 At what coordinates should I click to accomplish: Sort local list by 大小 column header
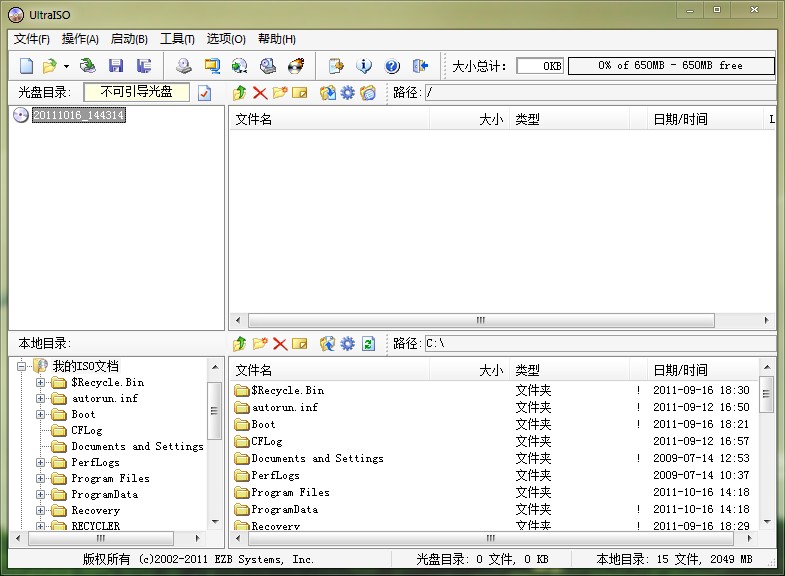[x=469, y=370]
